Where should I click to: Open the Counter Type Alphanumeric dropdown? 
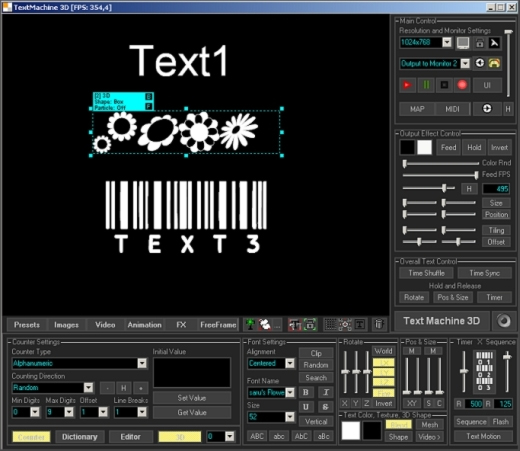pos(142,363)
